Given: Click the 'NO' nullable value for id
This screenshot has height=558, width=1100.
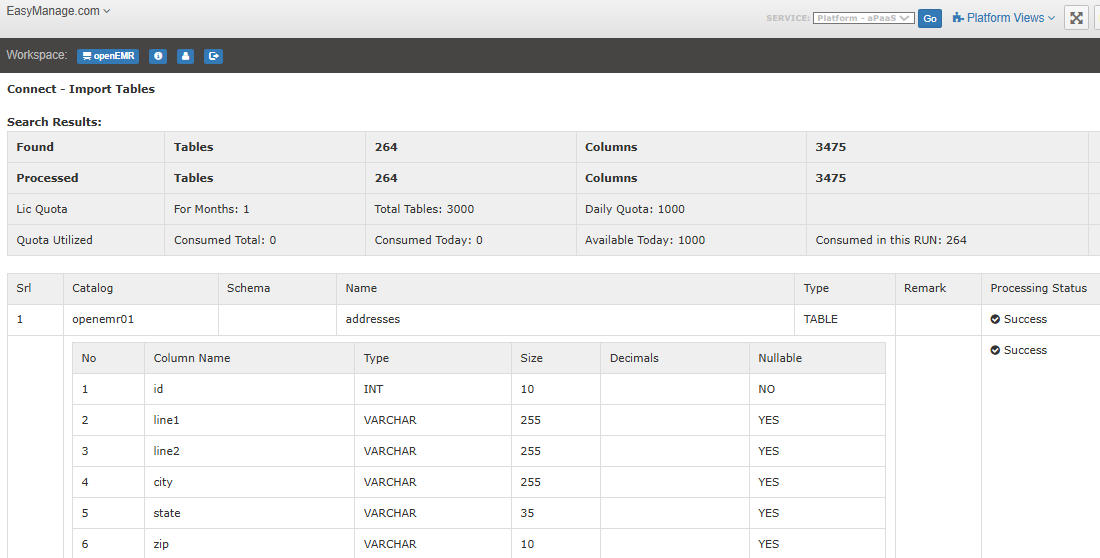Looking at the screenshot, I should click(767, 389).
